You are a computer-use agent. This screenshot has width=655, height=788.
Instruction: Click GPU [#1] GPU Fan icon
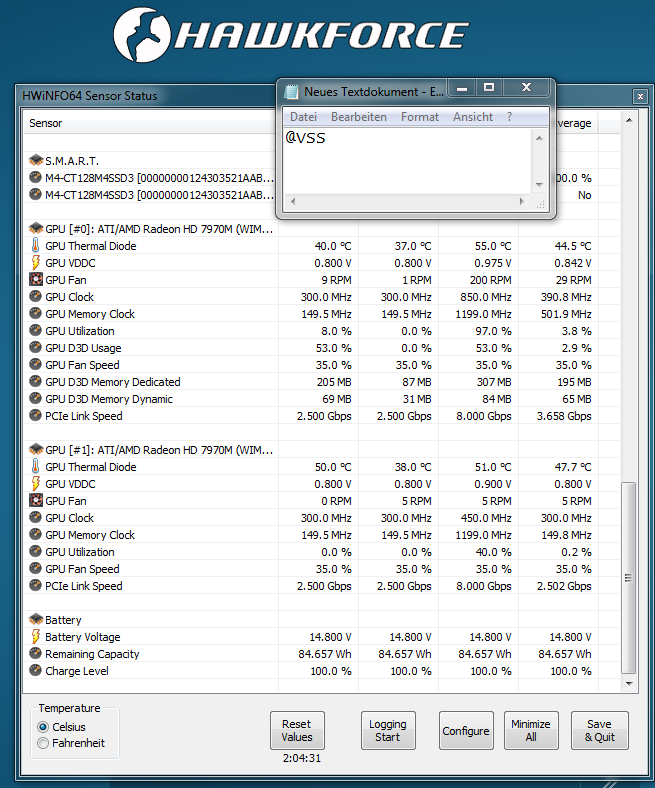(x=35, y=501)
